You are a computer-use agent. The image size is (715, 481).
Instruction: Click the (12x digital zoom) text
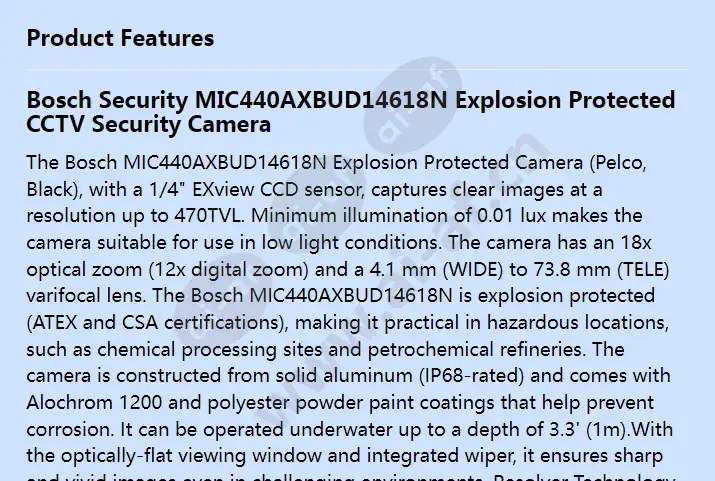click(x=229, y=269)
